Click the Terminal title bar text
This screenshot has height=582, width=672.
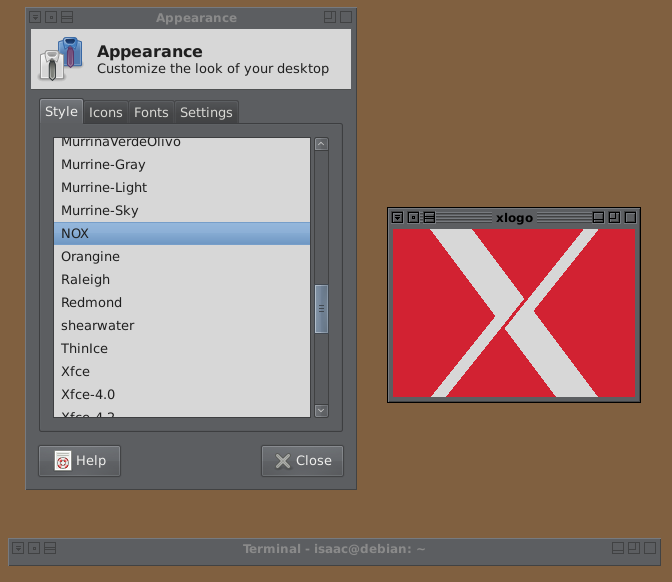coord(334,549)
